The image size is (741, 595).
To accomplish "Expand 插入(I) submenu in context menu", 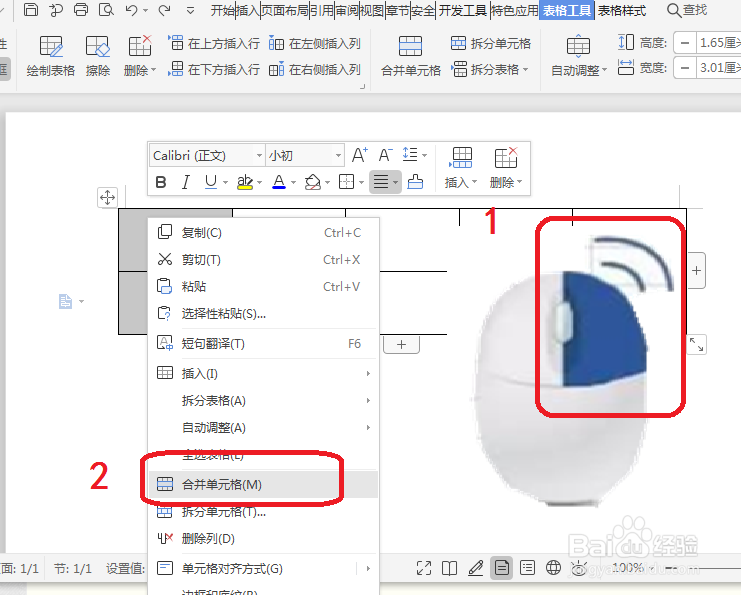I will point(263,374).
